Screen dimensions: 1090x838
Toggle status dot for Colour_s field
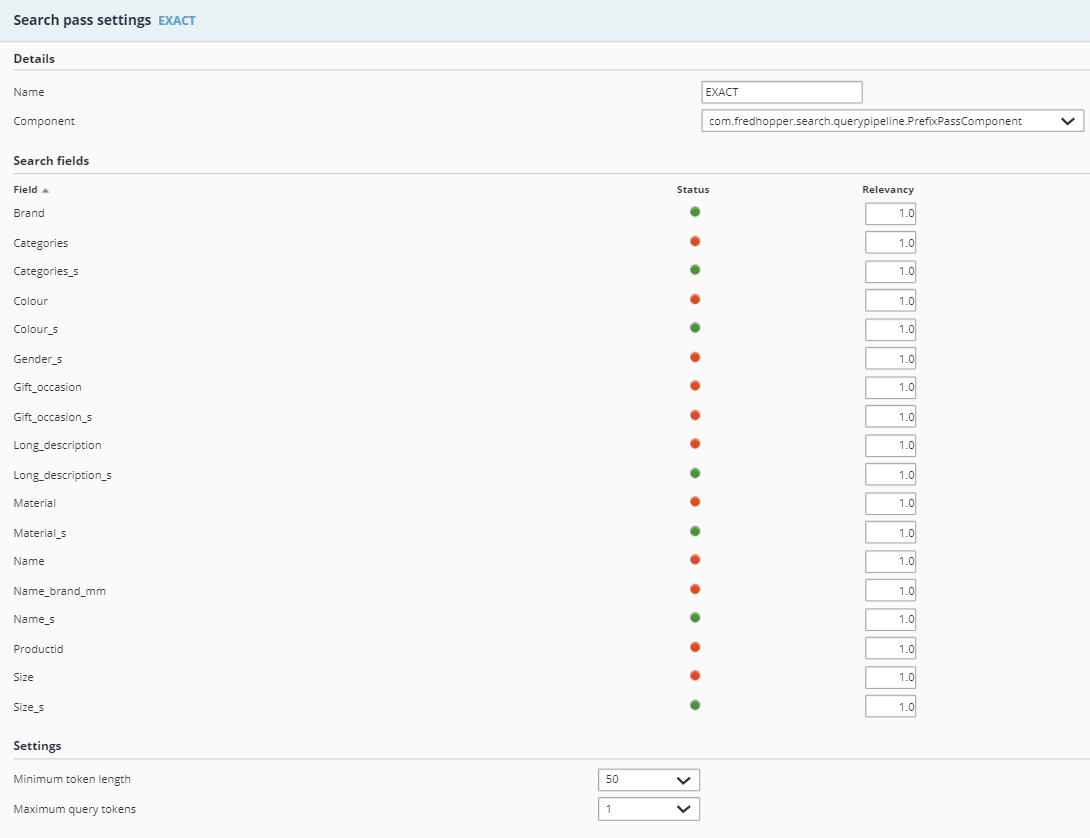695,328
